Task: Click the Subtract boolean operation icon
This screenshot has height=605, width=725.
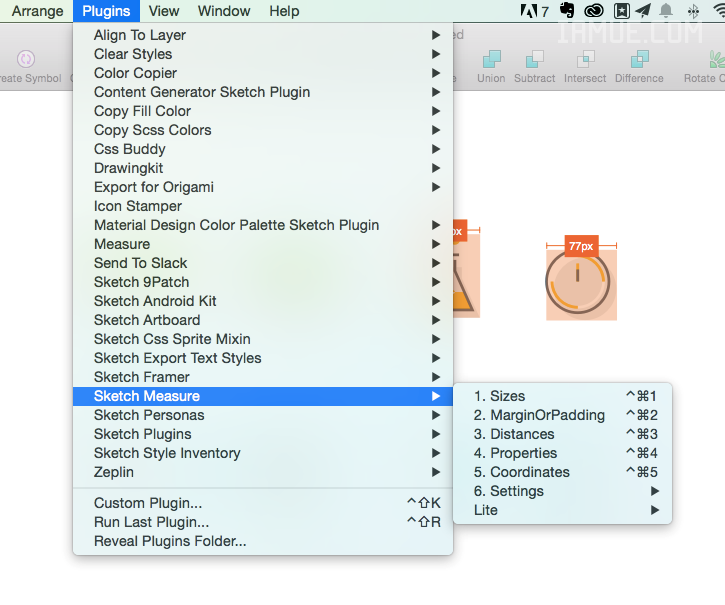Action: pyautogui.click(x=535, y=59)
